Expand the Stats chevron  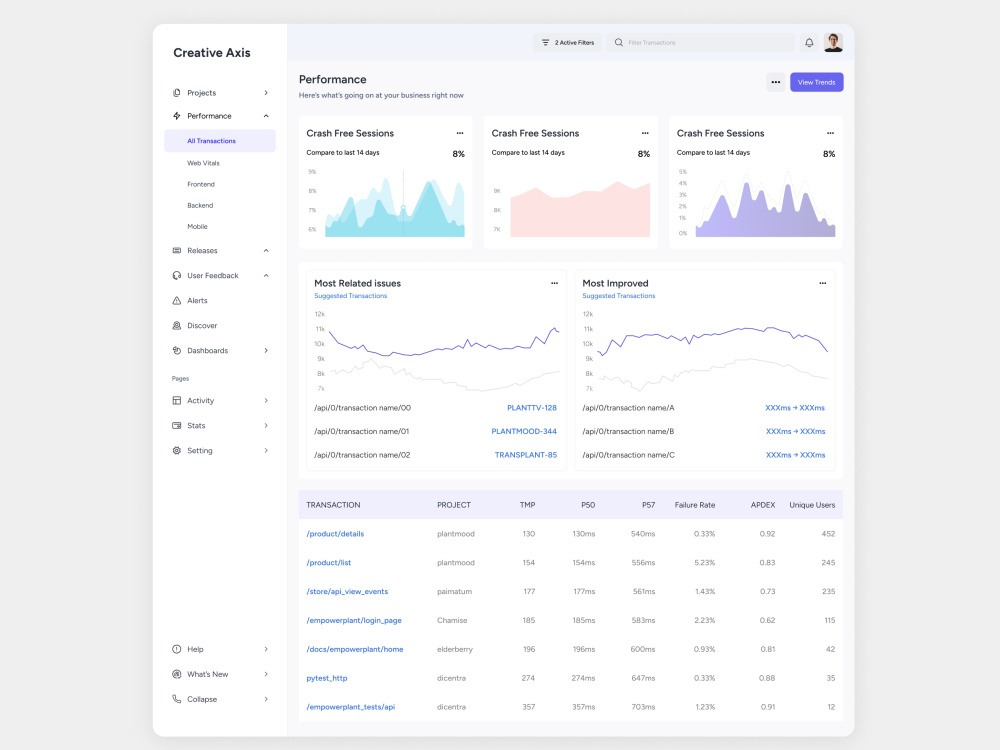266,425
